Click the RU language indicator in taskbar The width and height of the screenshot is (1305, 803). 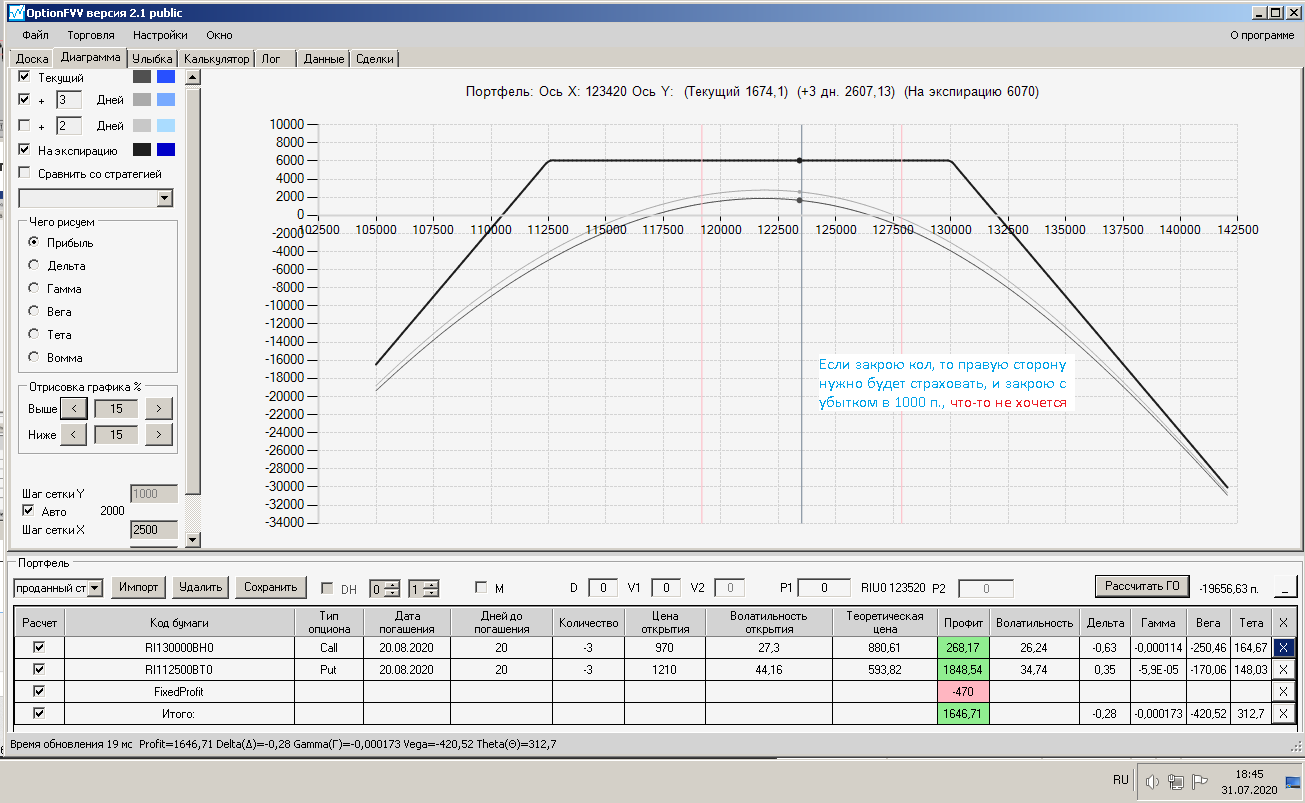[x=1121, y=780]
